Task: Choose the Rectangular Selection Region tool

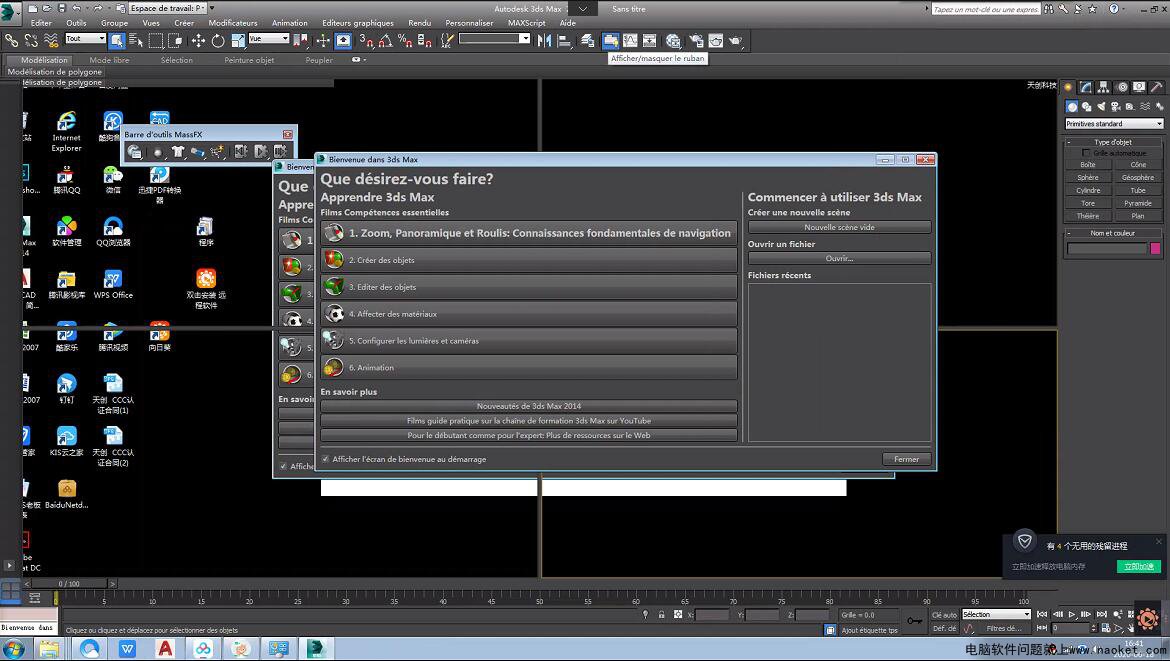Action: click(156, 40)
